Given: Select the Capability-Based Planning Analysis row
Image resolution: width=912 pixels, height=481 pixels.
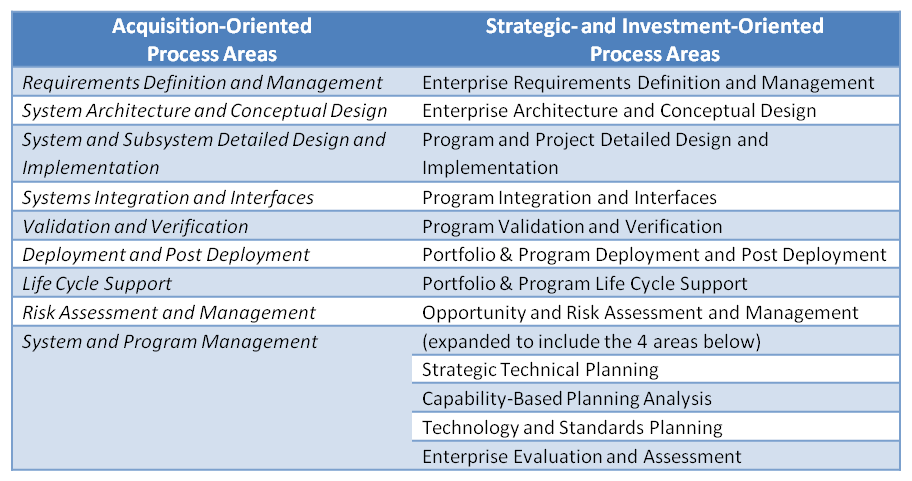Looking at the screenshot, I should click(x=656, y=398).
